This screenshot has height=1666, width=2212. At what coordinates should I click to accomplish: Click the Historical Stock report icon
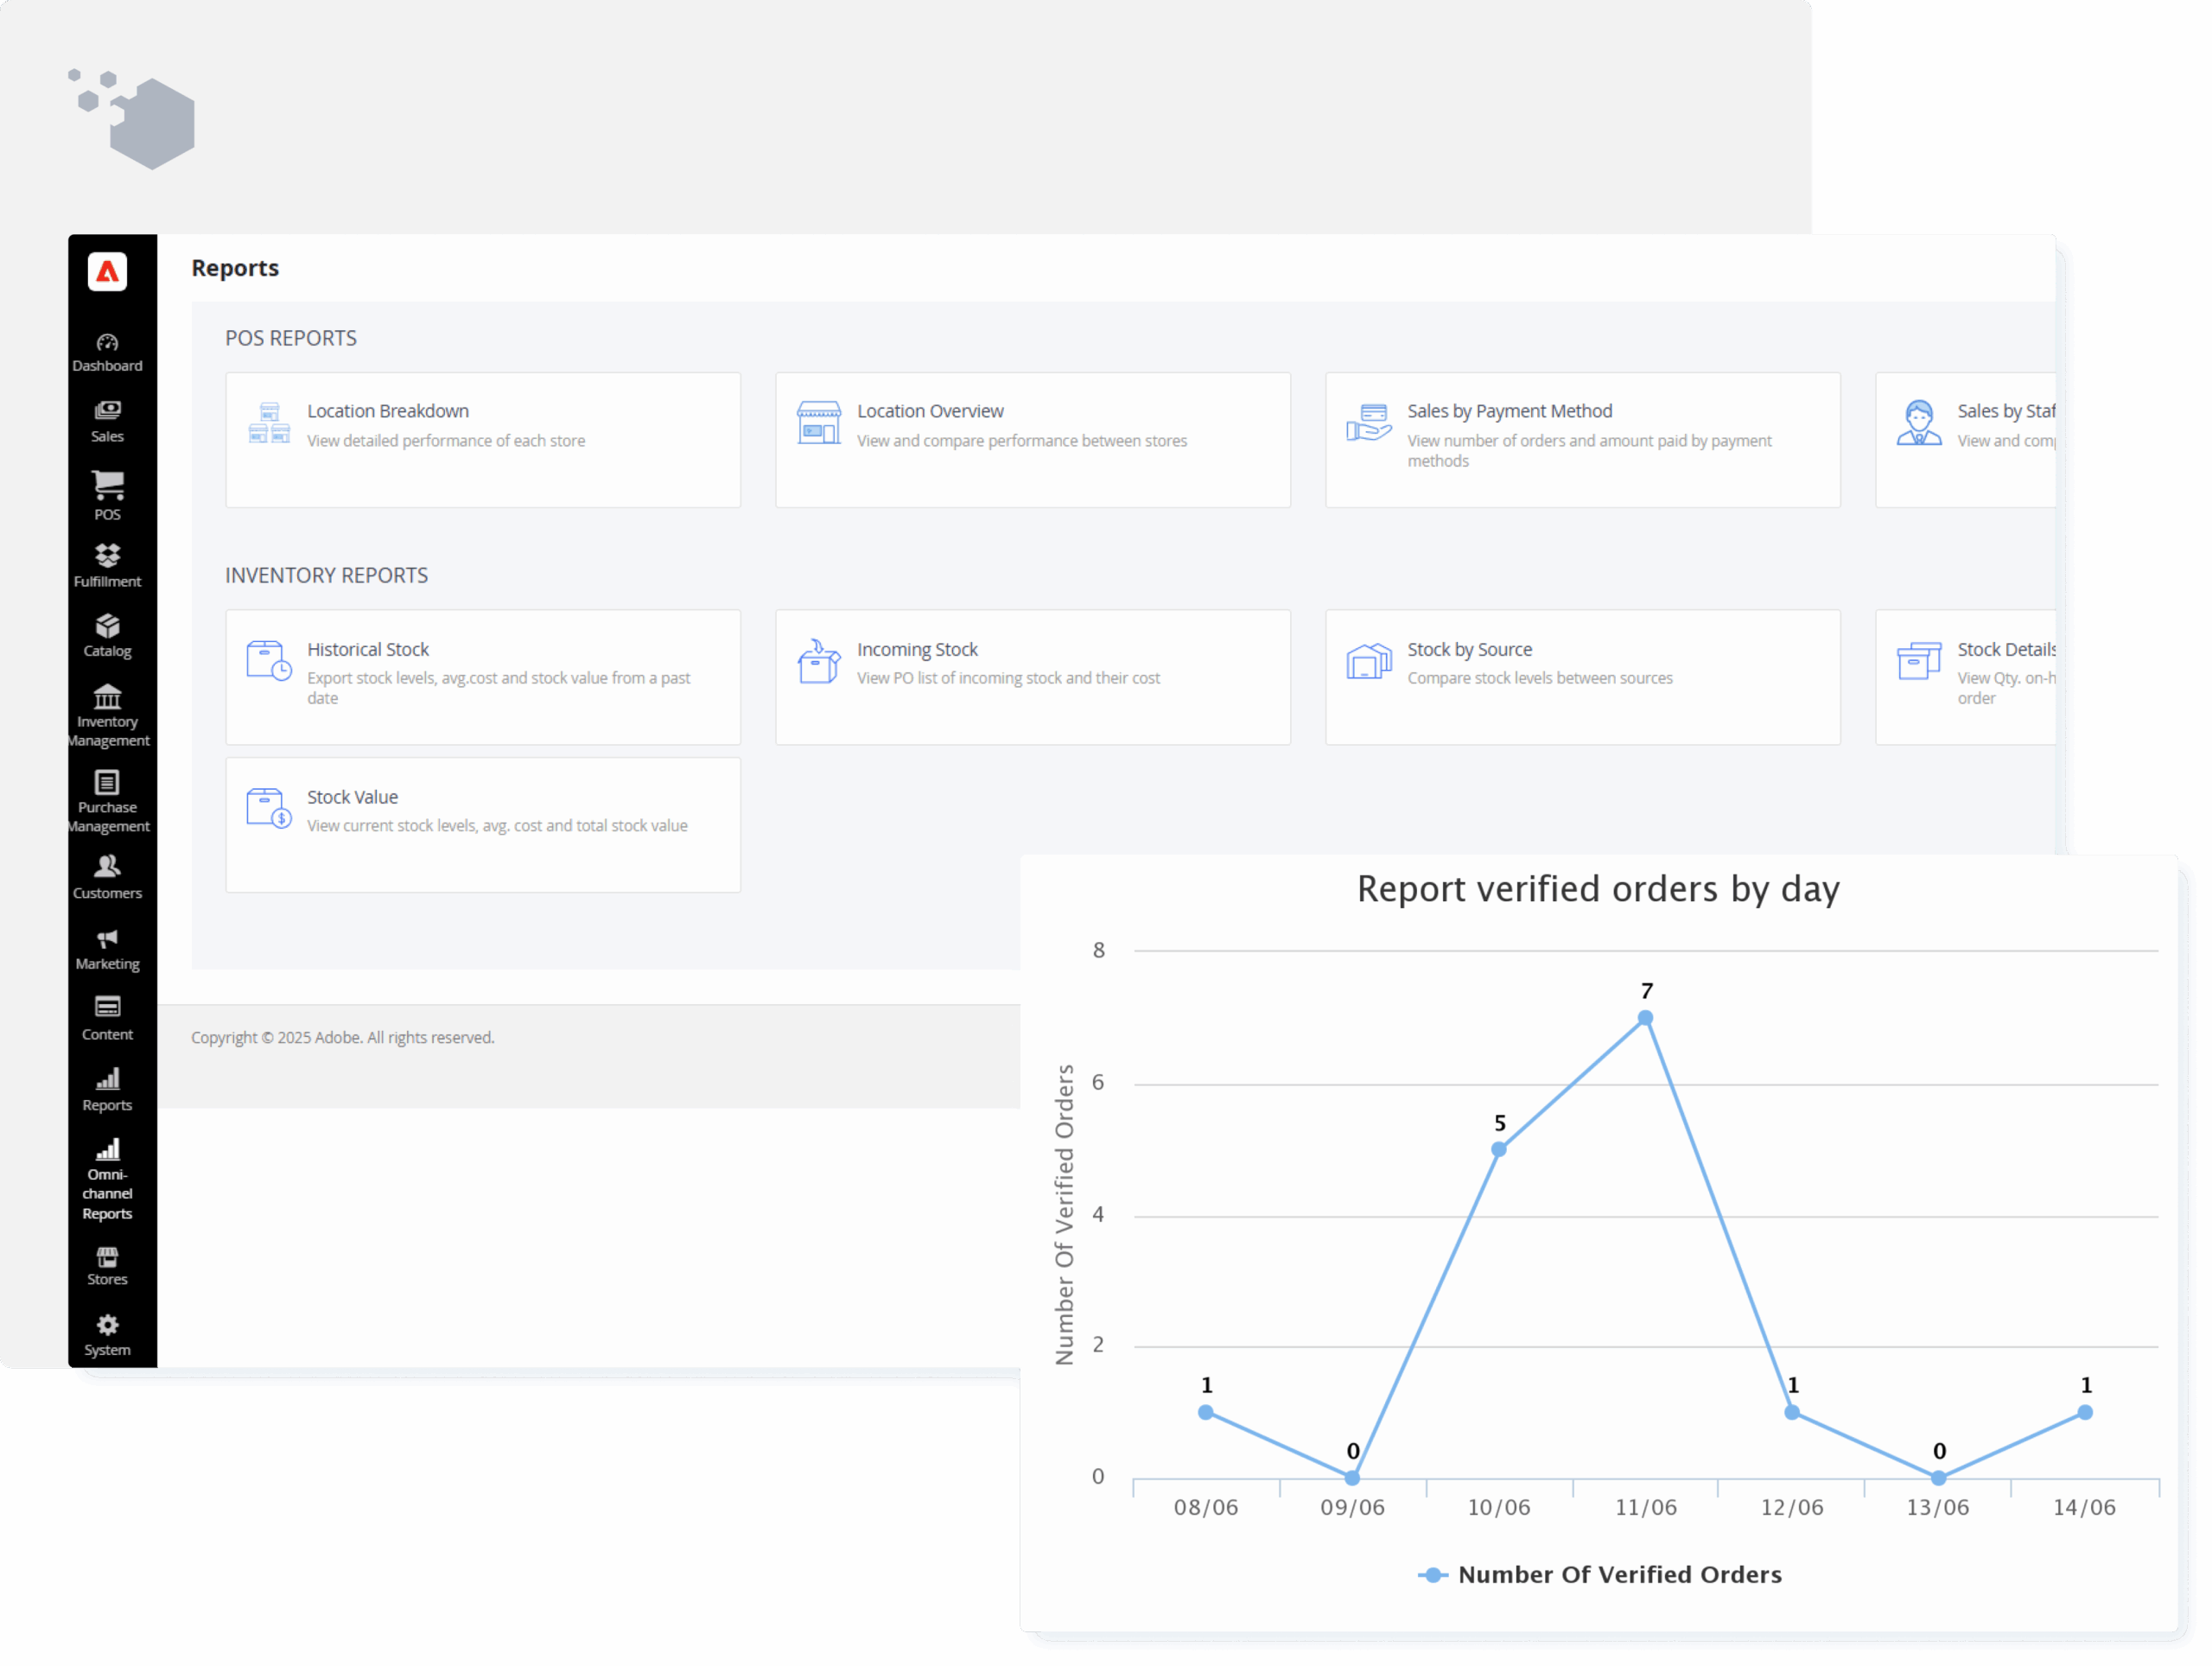point(269,662)
